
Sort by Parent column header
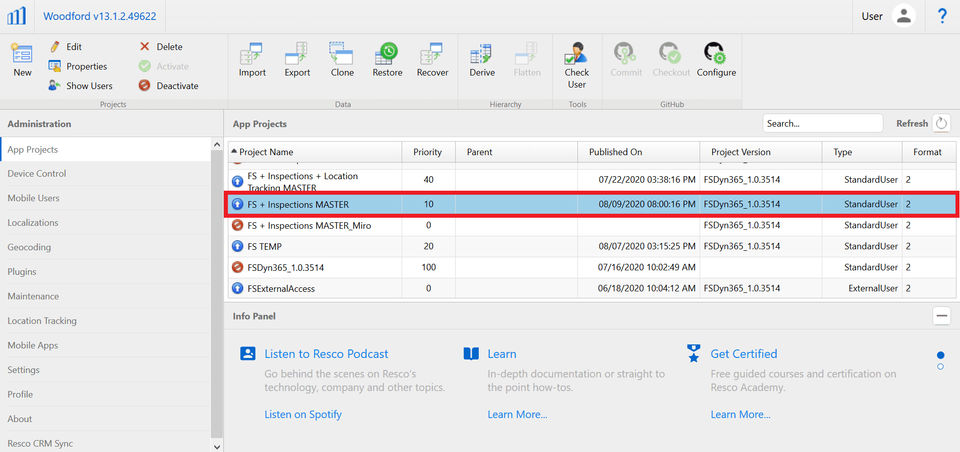pyautogui.click(x=517, y=152)
